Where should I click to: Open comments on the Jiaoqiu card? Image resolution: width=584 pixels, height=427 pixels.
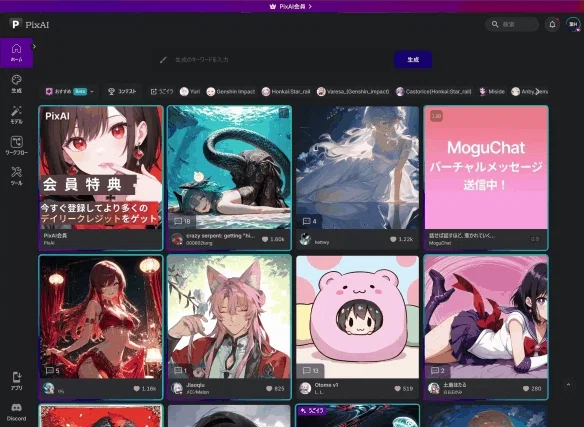[181, 370]
